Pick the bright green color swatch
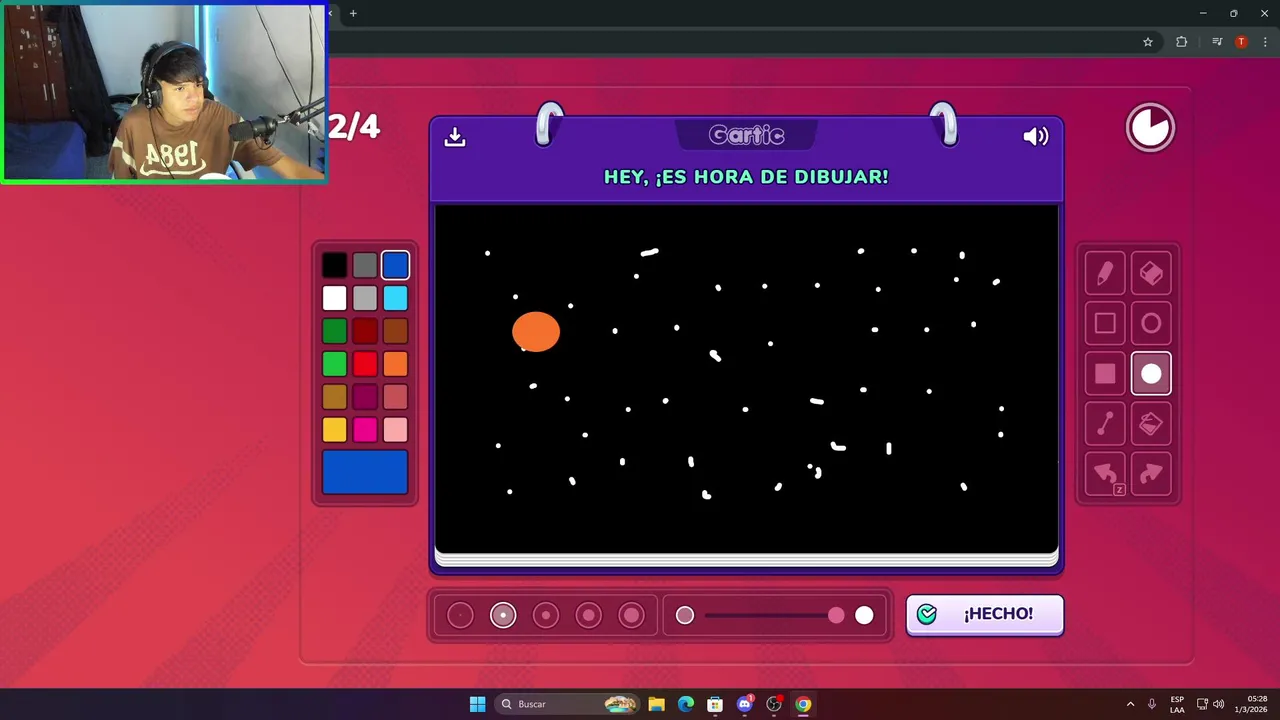This screenshot has width=1280, height=720. [x=335, y=364]
